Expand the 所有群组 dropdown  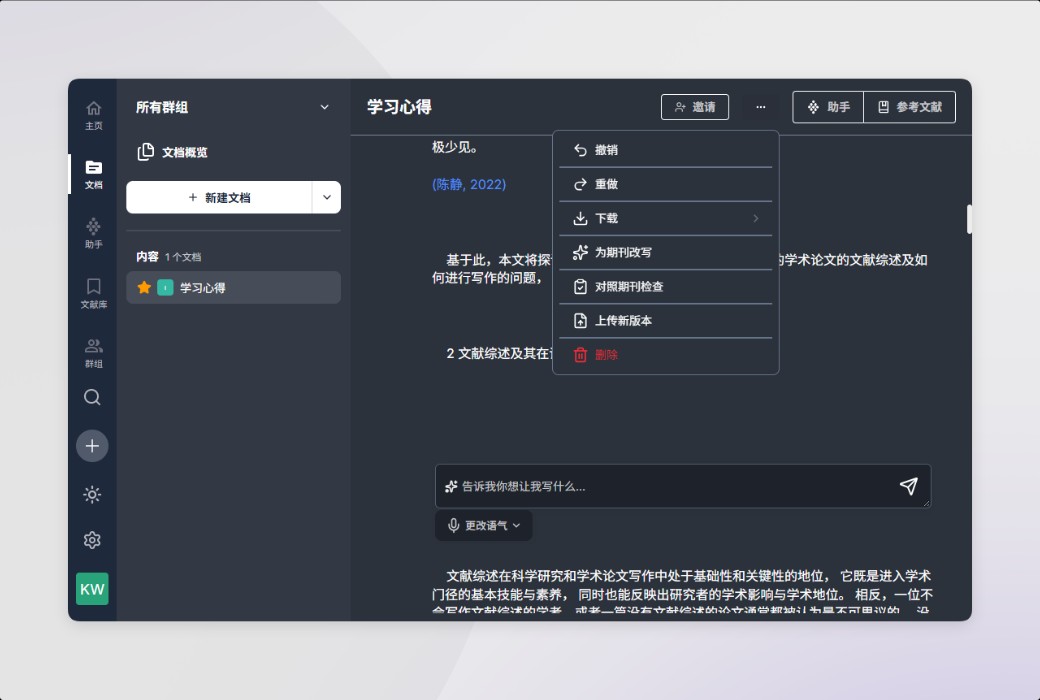click(x=324, y=107)
